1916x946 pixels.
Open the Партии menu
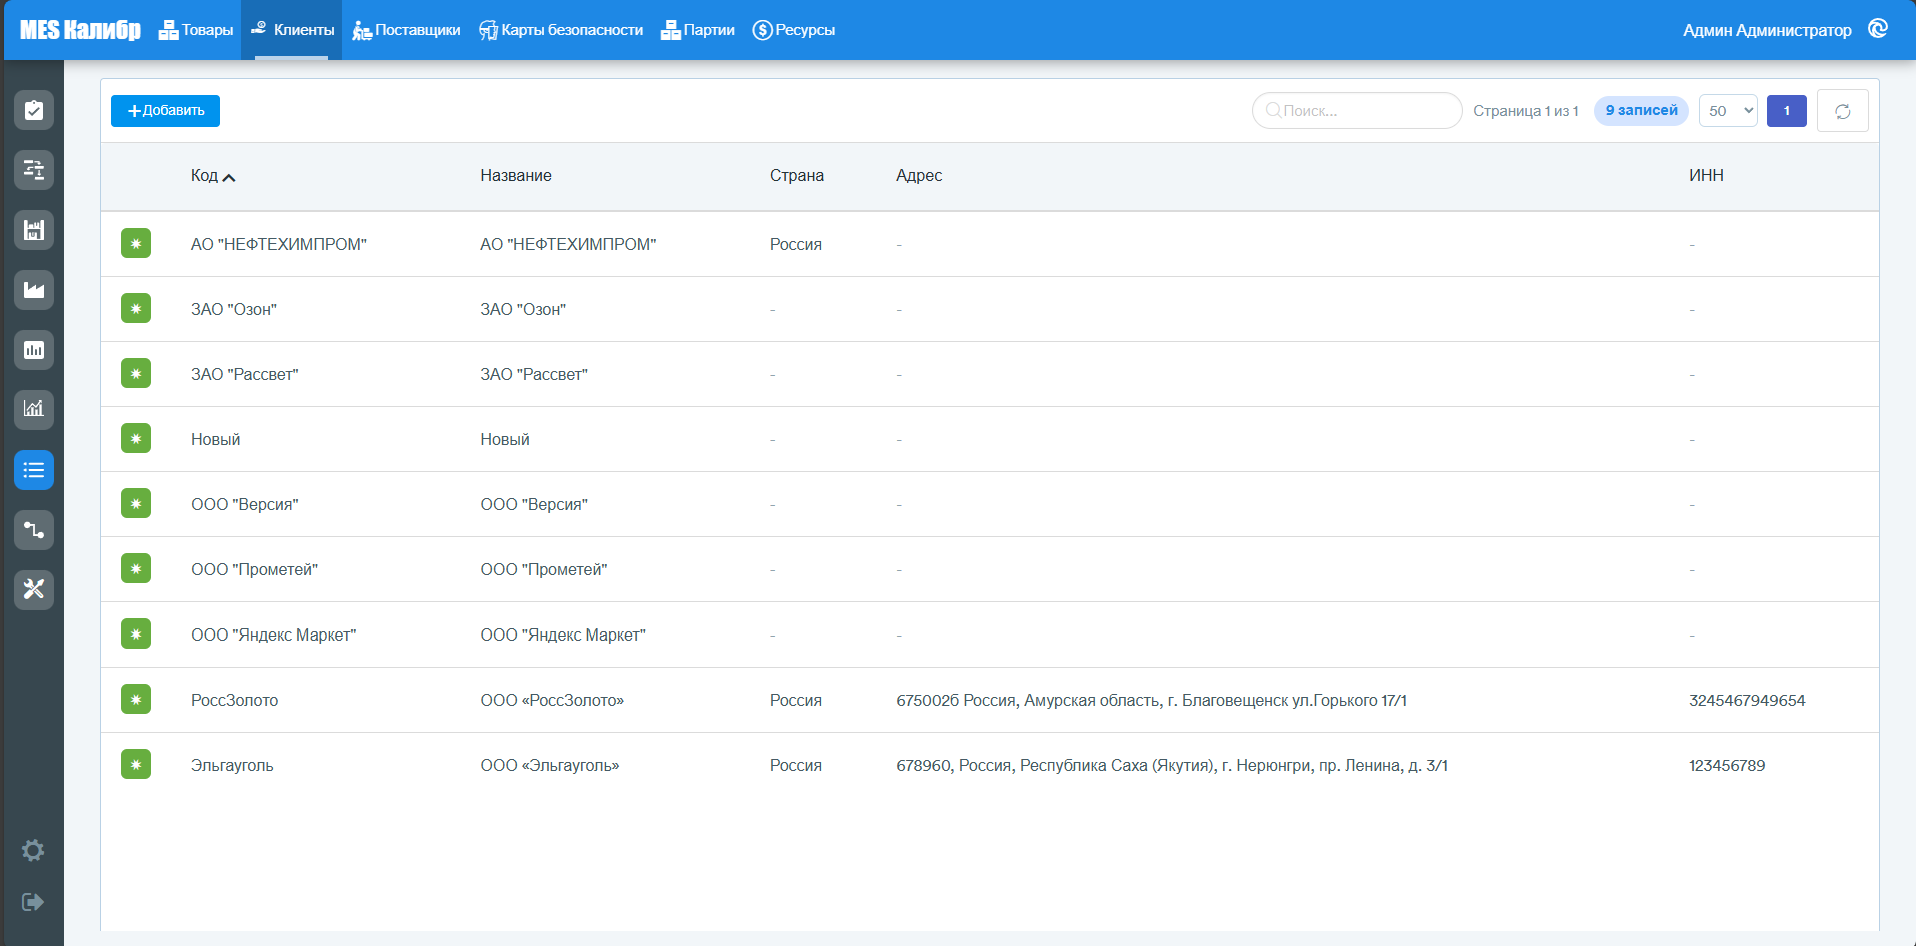(x=698, y=30)
